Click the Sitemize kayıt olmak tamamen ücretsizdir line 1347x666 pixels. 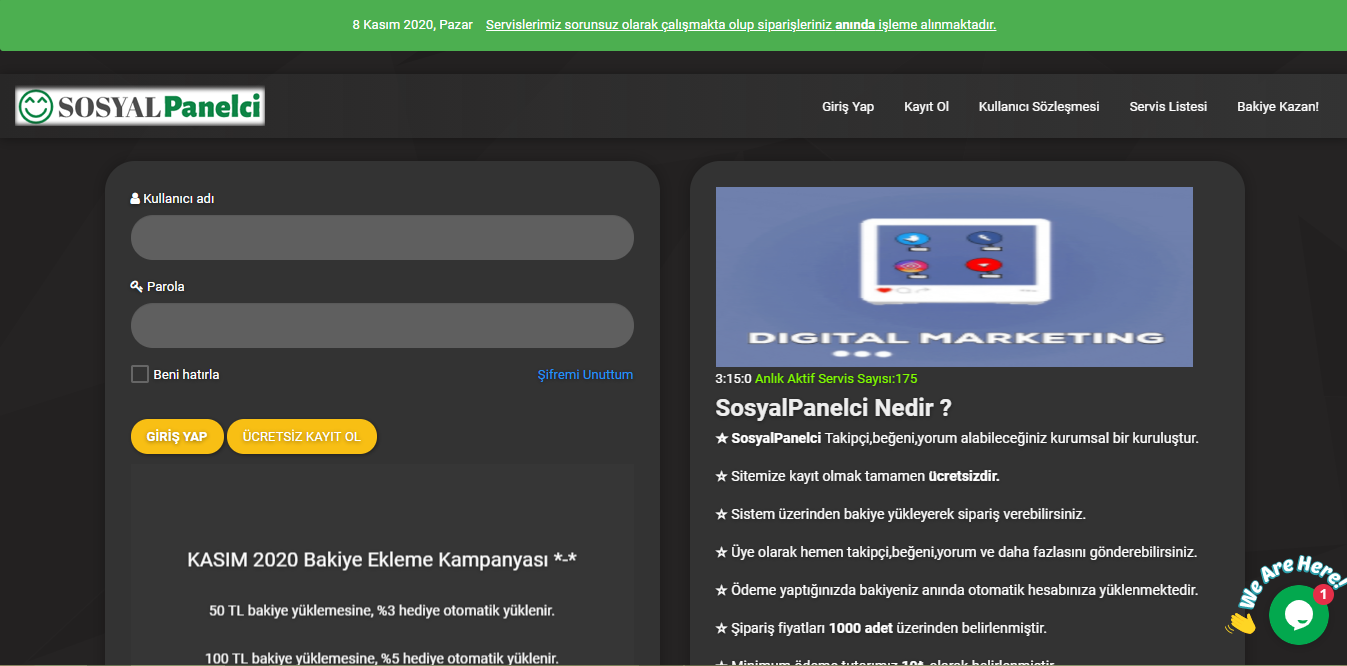tap(858, 476)
